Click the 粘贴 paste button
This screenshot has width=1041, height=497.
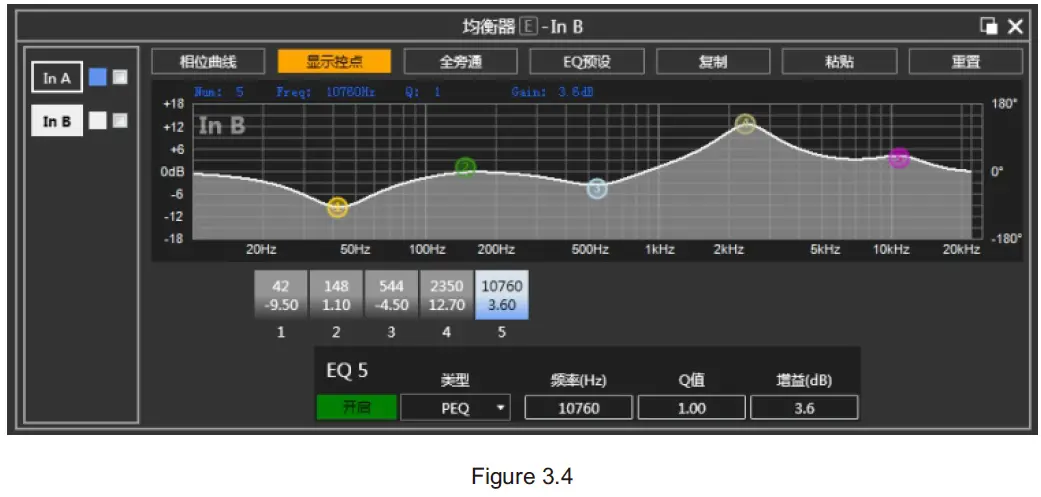click(x=839, y=62)
